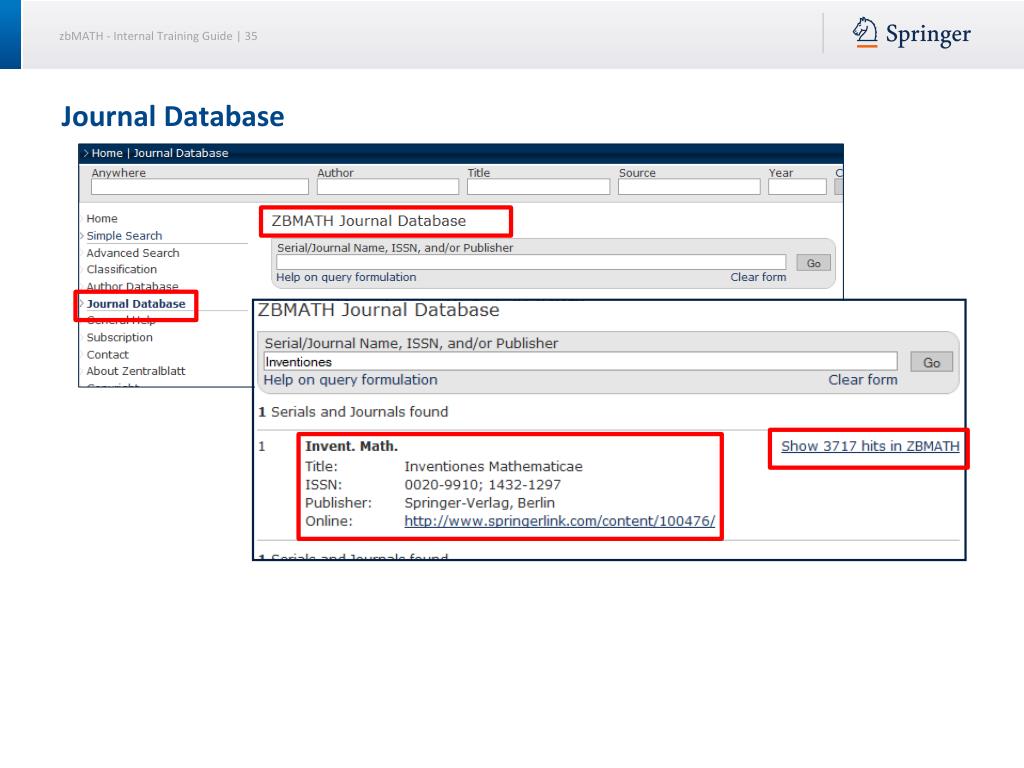Open Simple Search in the sidebar
The image size is (1024, 768).
[x=124, y=236]
